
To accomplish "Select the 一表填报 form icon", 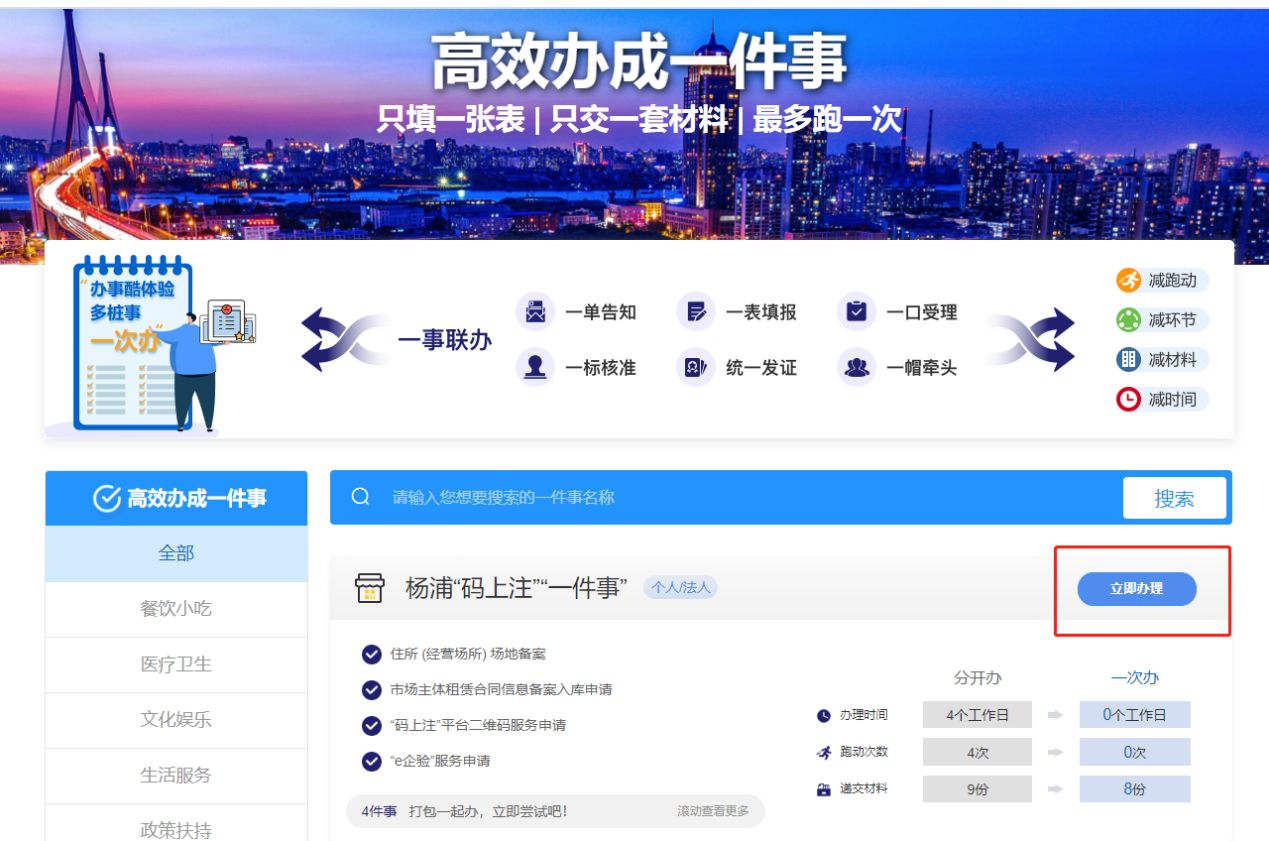I will (697, 311).
